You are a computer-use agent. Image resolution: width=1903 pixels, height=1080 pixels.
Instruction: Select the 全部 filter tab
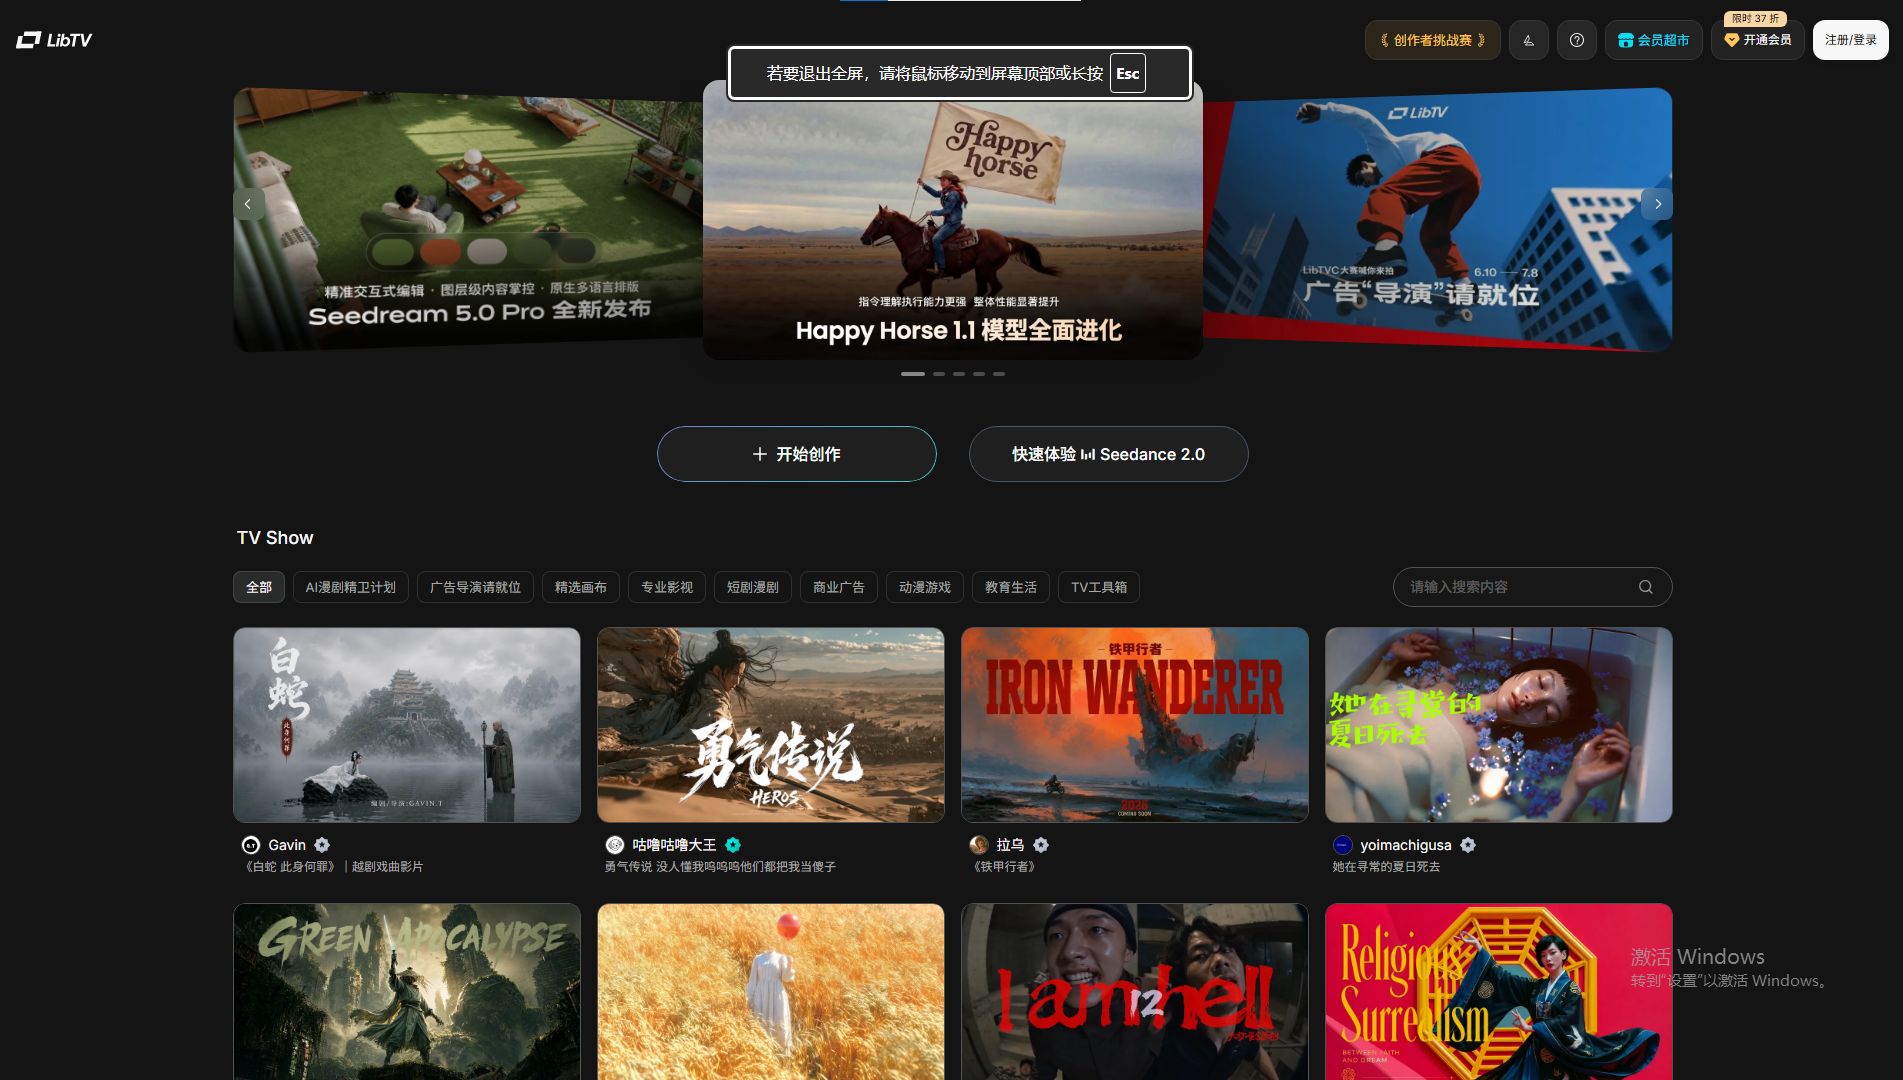point(259,587)
